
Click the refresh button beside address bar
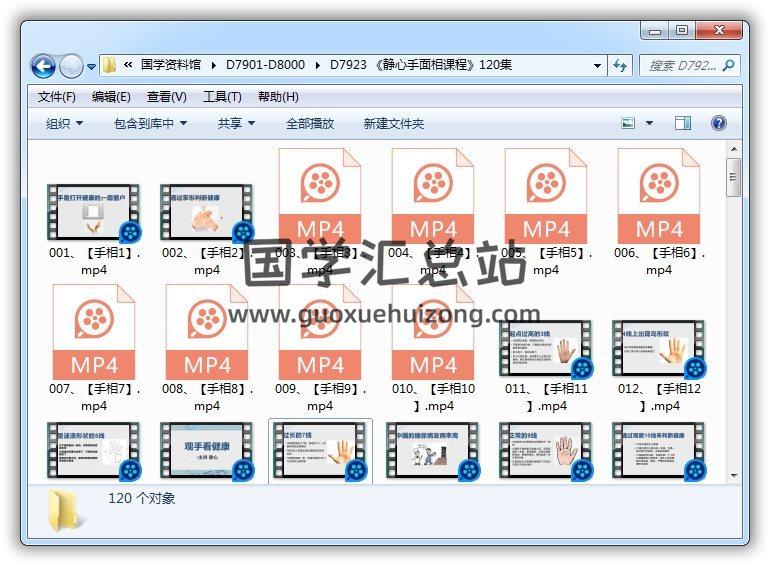point(620,66)
